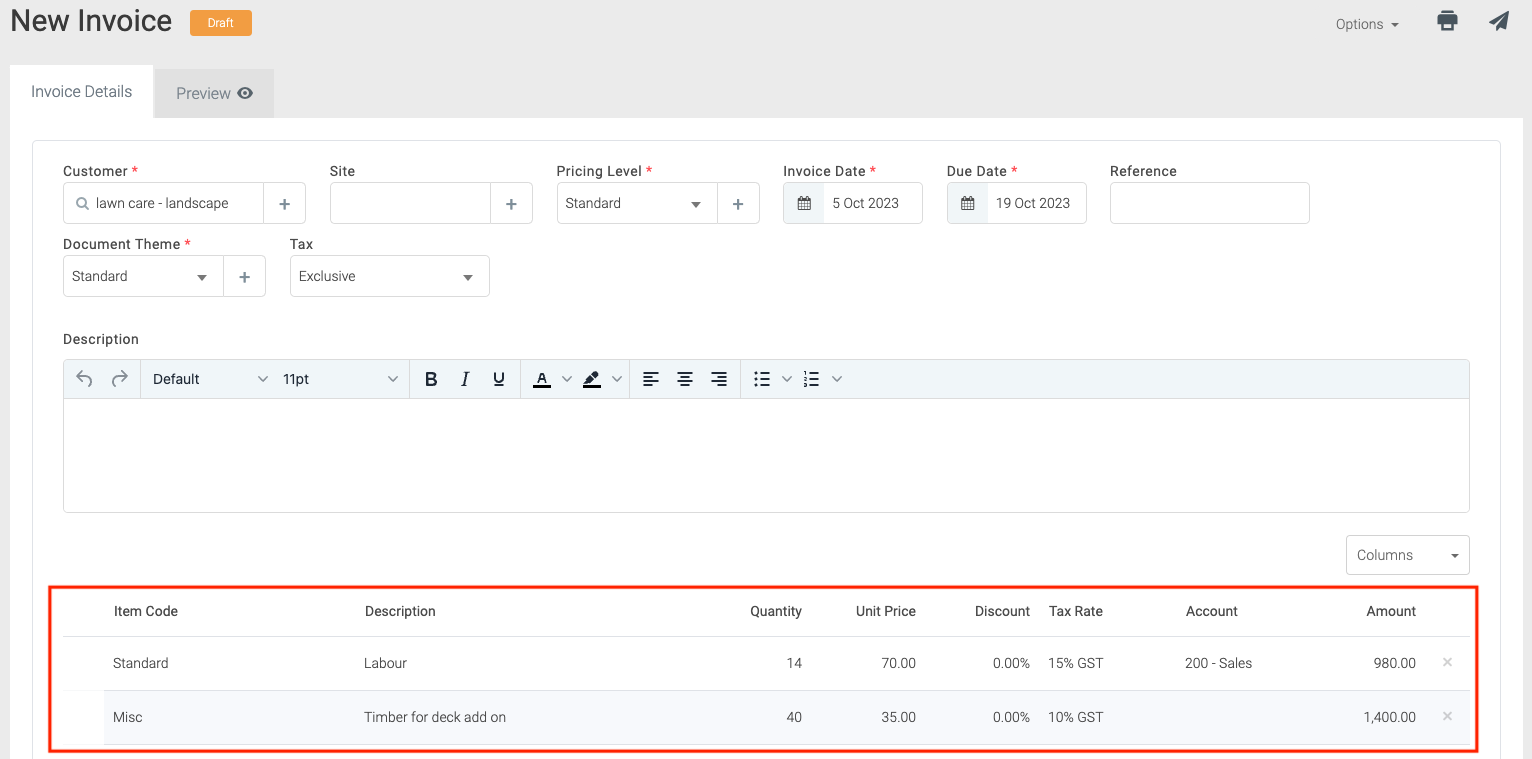
Task: Click the undo icon in the editor
Action: coord(84,378)
